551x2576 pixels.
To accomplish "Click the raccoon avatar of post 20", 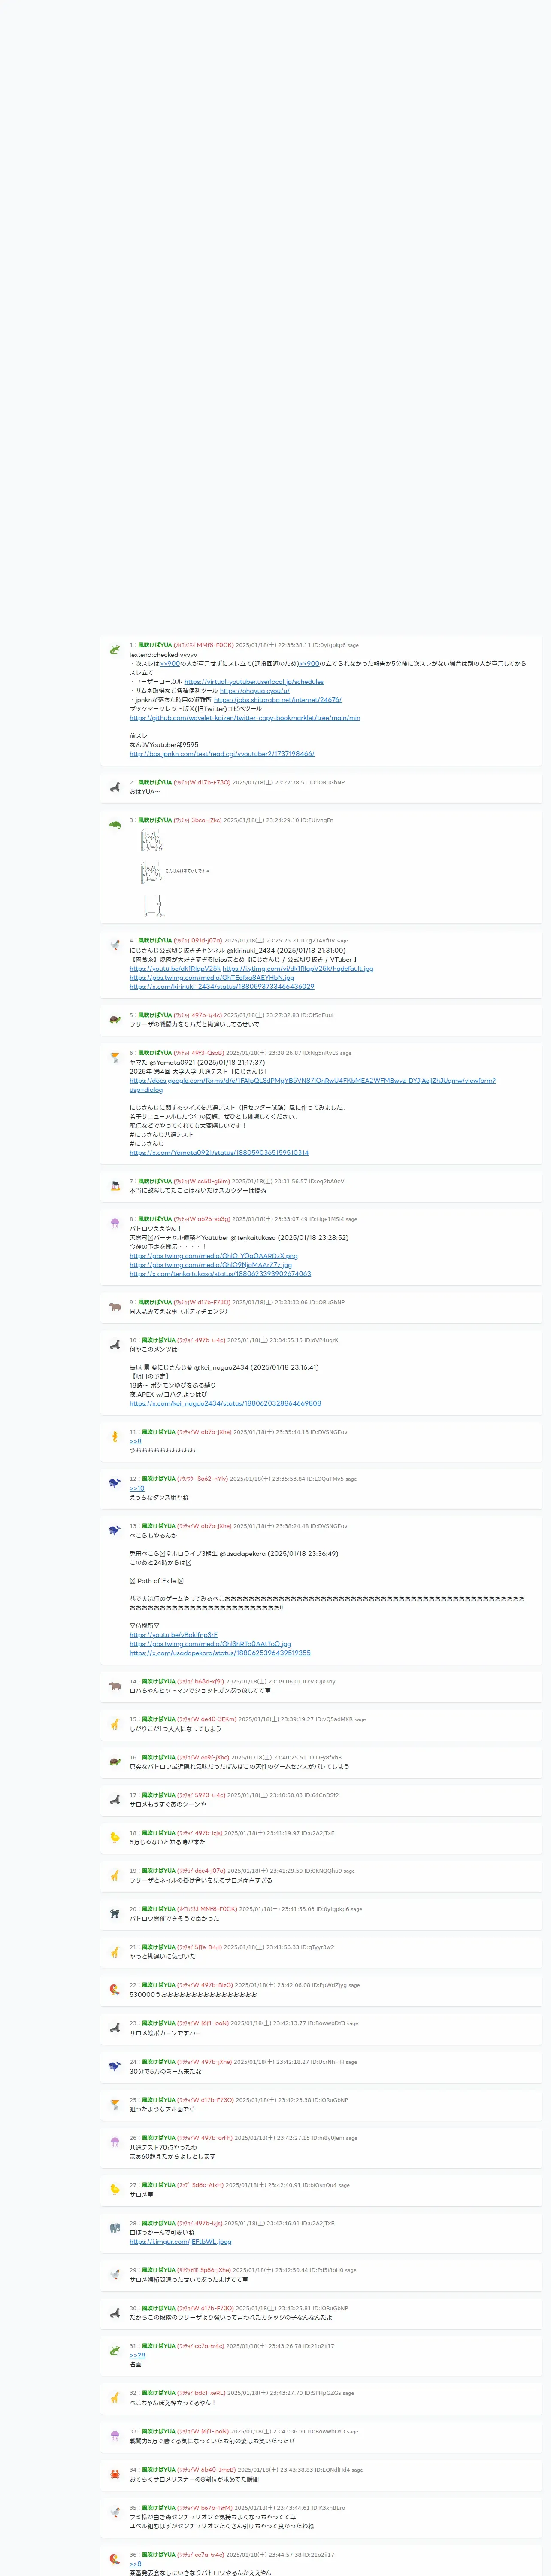I will click(x=115, y=1914).
